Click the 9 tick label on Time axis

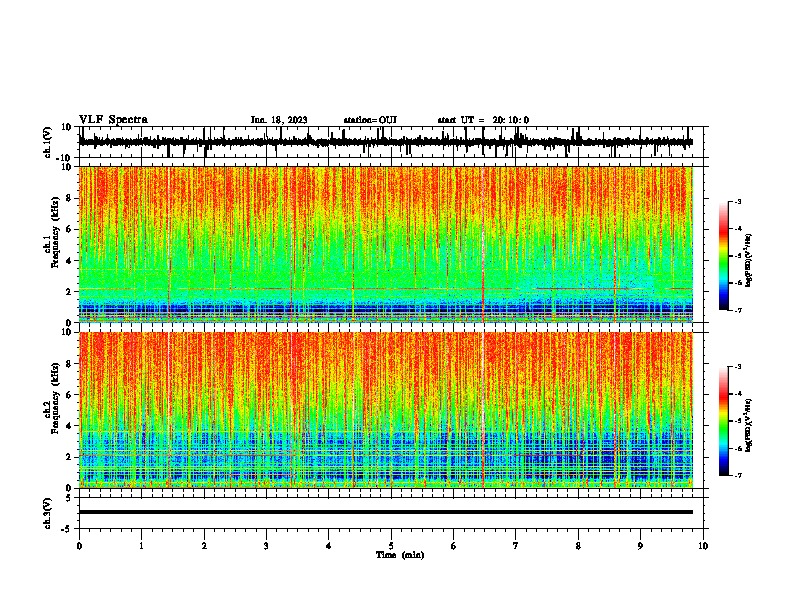[x=640, y=546]
